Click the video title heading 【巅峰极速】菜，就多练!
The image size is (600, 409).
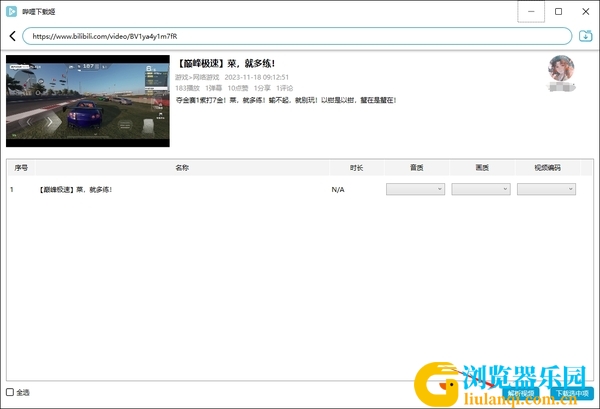pyautogui.click(x=225, y=63)
